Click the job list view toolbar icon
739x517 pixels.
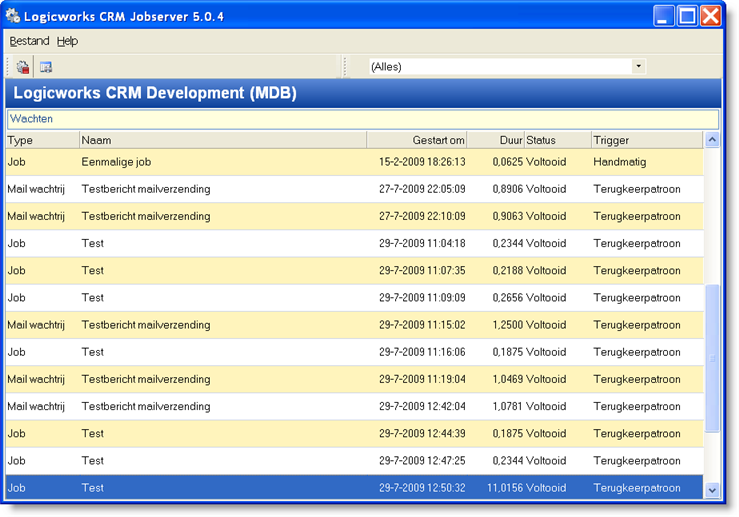pos(46,67)
